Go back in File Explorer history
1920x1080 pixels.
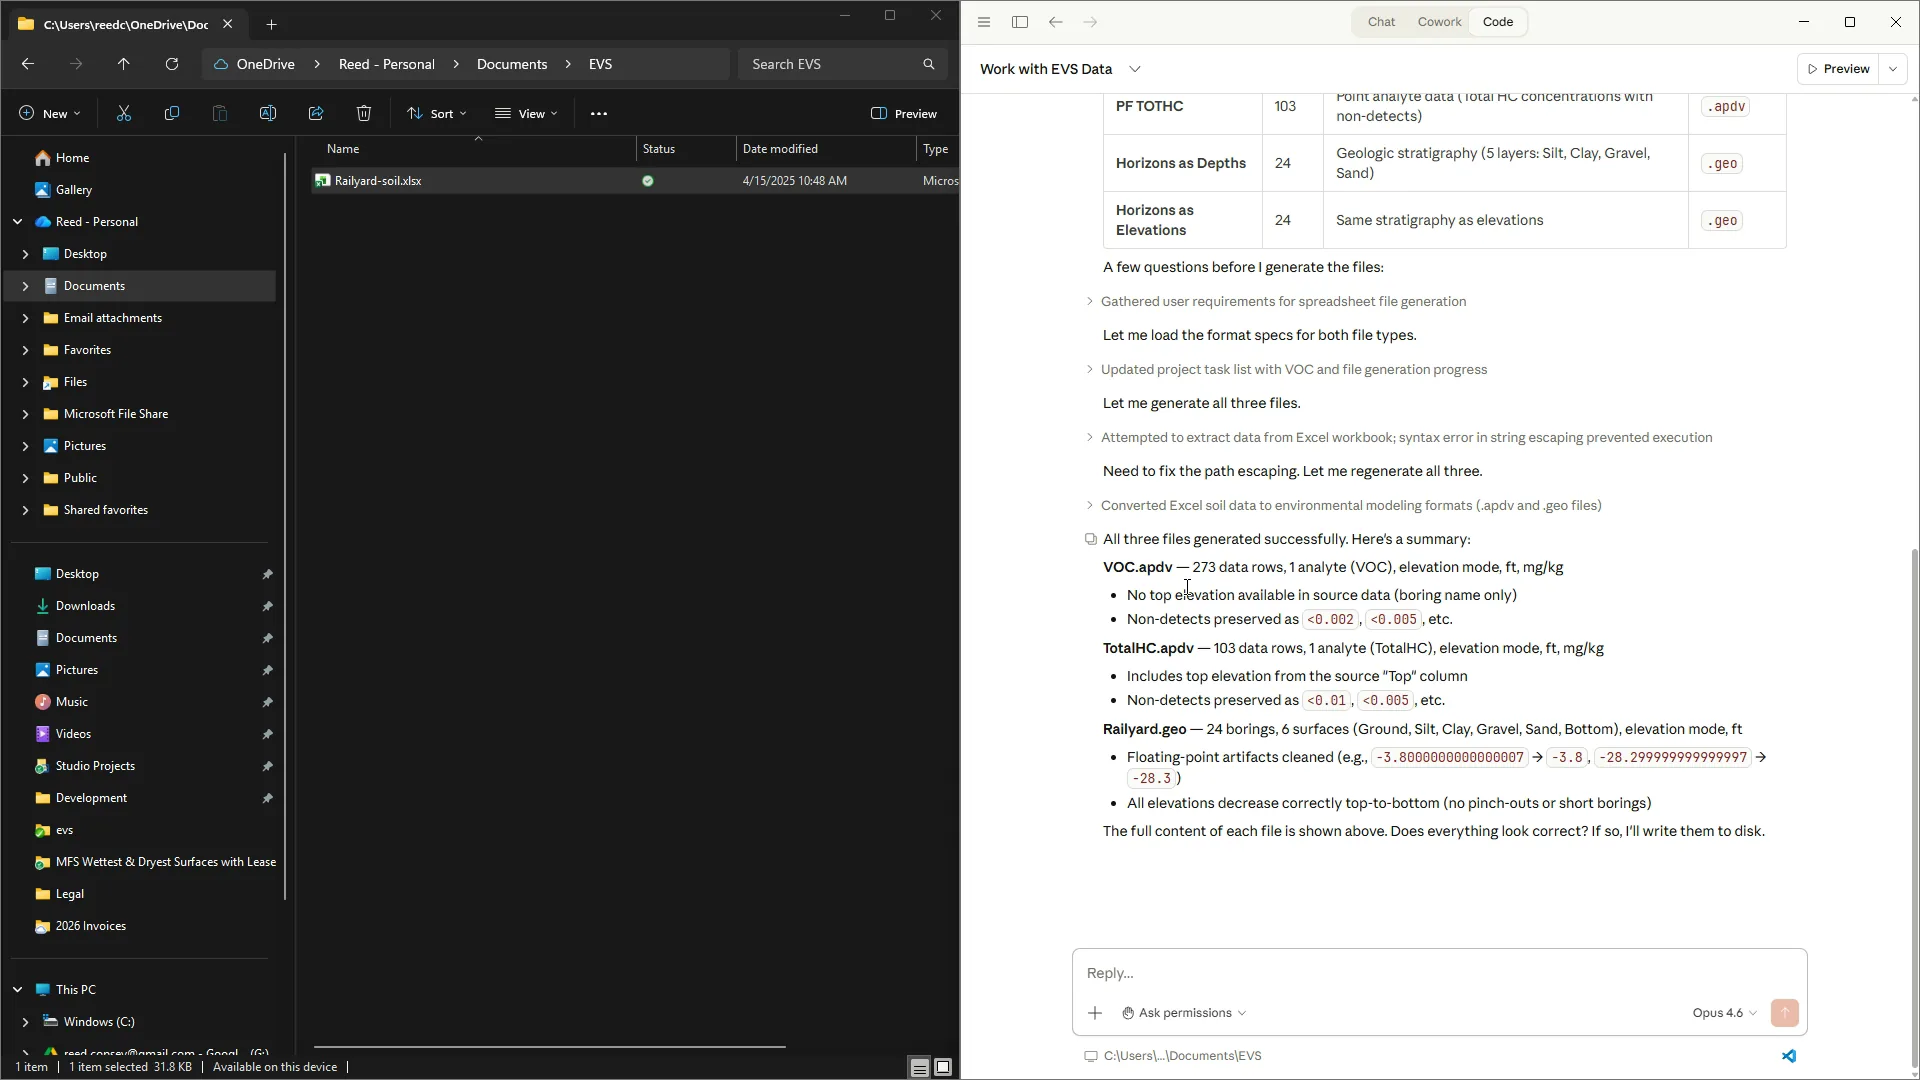tap(28, 64)
